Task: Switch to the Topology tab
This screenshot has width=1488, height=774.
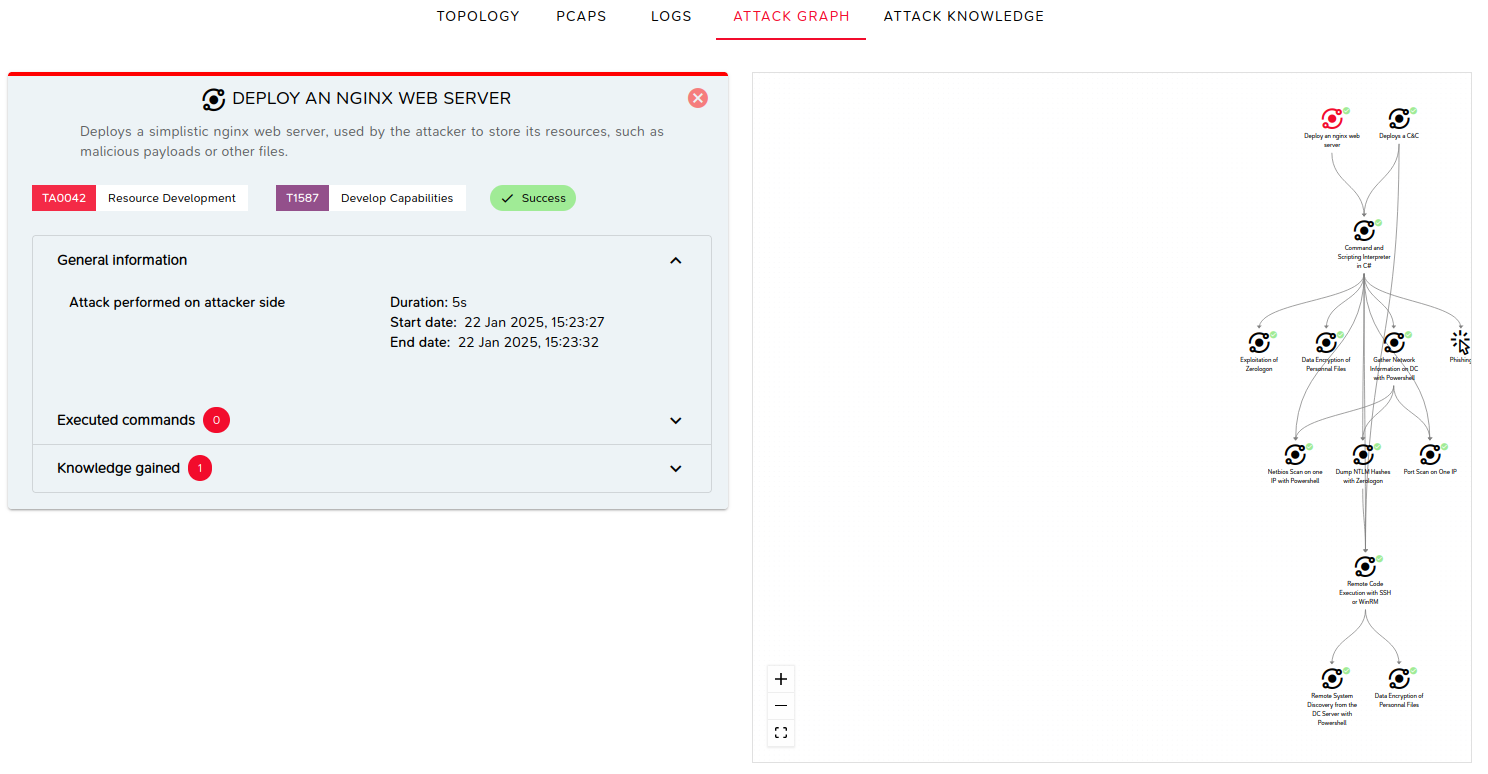Action: (478, 16)
